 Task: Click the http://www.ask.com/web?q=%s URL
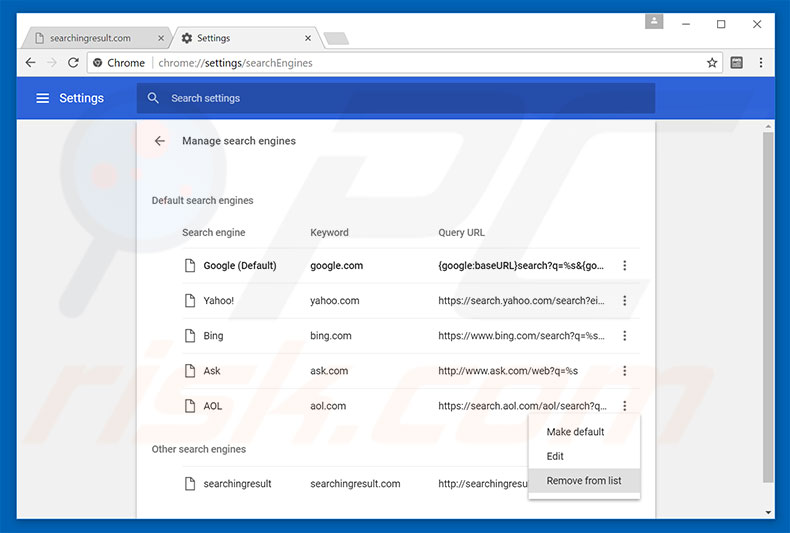click(x=508, y=371)
